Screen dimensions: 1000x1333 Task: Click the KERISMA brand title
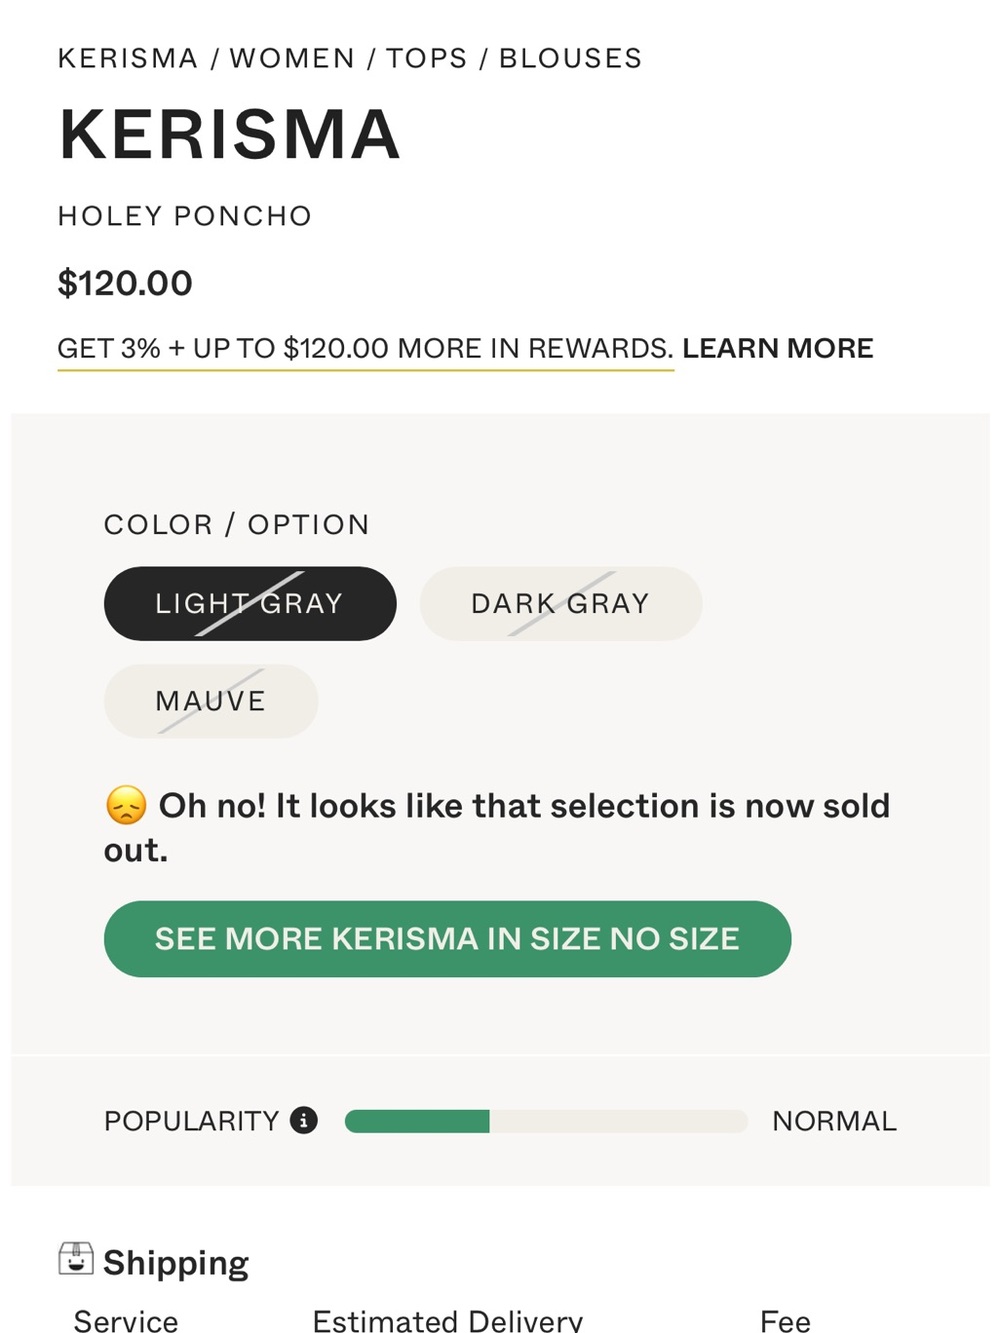(230, 134)
